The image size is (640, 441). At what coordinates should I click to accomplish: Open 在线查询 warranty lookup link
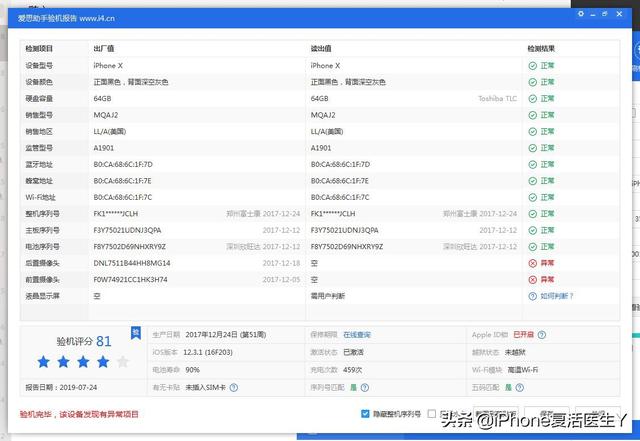pos(357,335)
